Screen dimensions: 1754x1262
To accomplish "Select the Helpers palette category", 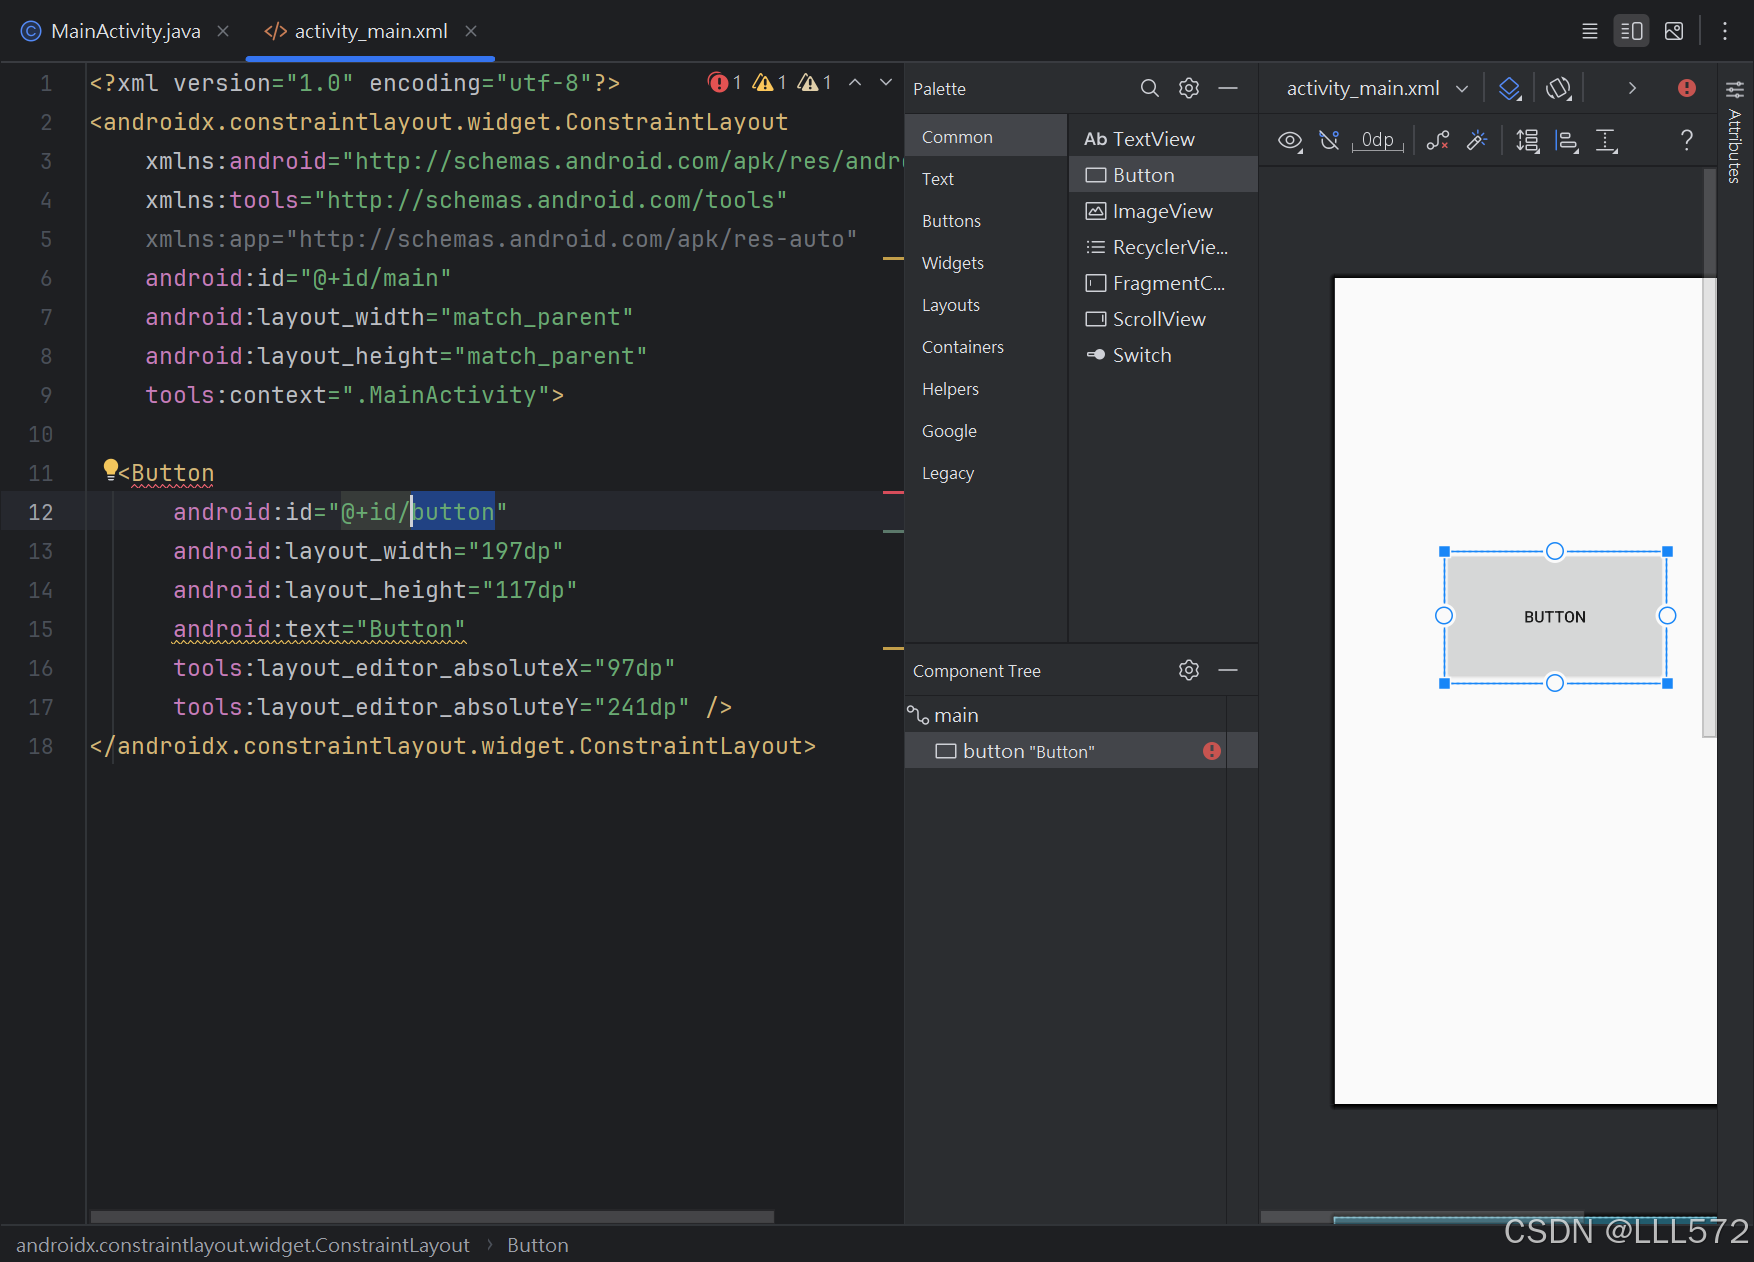I will click(986, 389).
